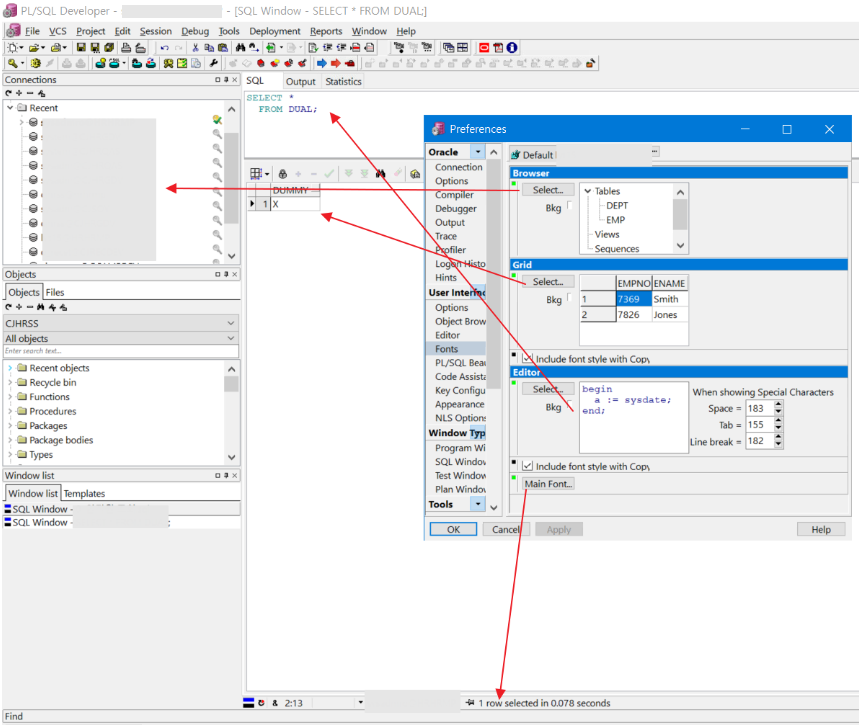Click Select... button in Browser section

(x=548, y=190)
